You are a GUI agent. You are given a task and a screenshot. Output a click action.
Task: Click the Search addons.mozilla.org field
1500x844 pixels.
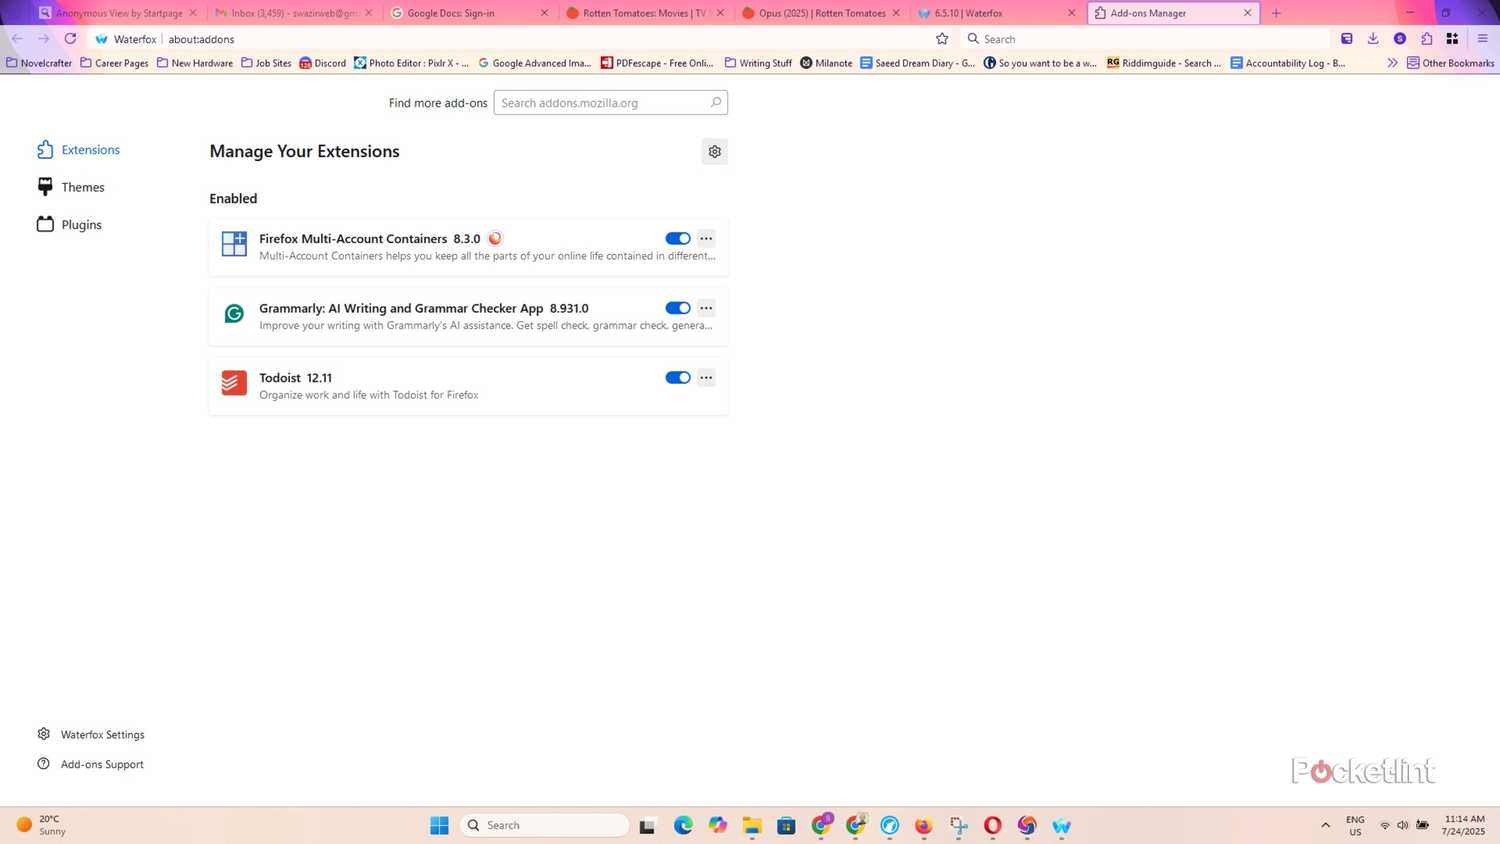[x=610, y=102]
